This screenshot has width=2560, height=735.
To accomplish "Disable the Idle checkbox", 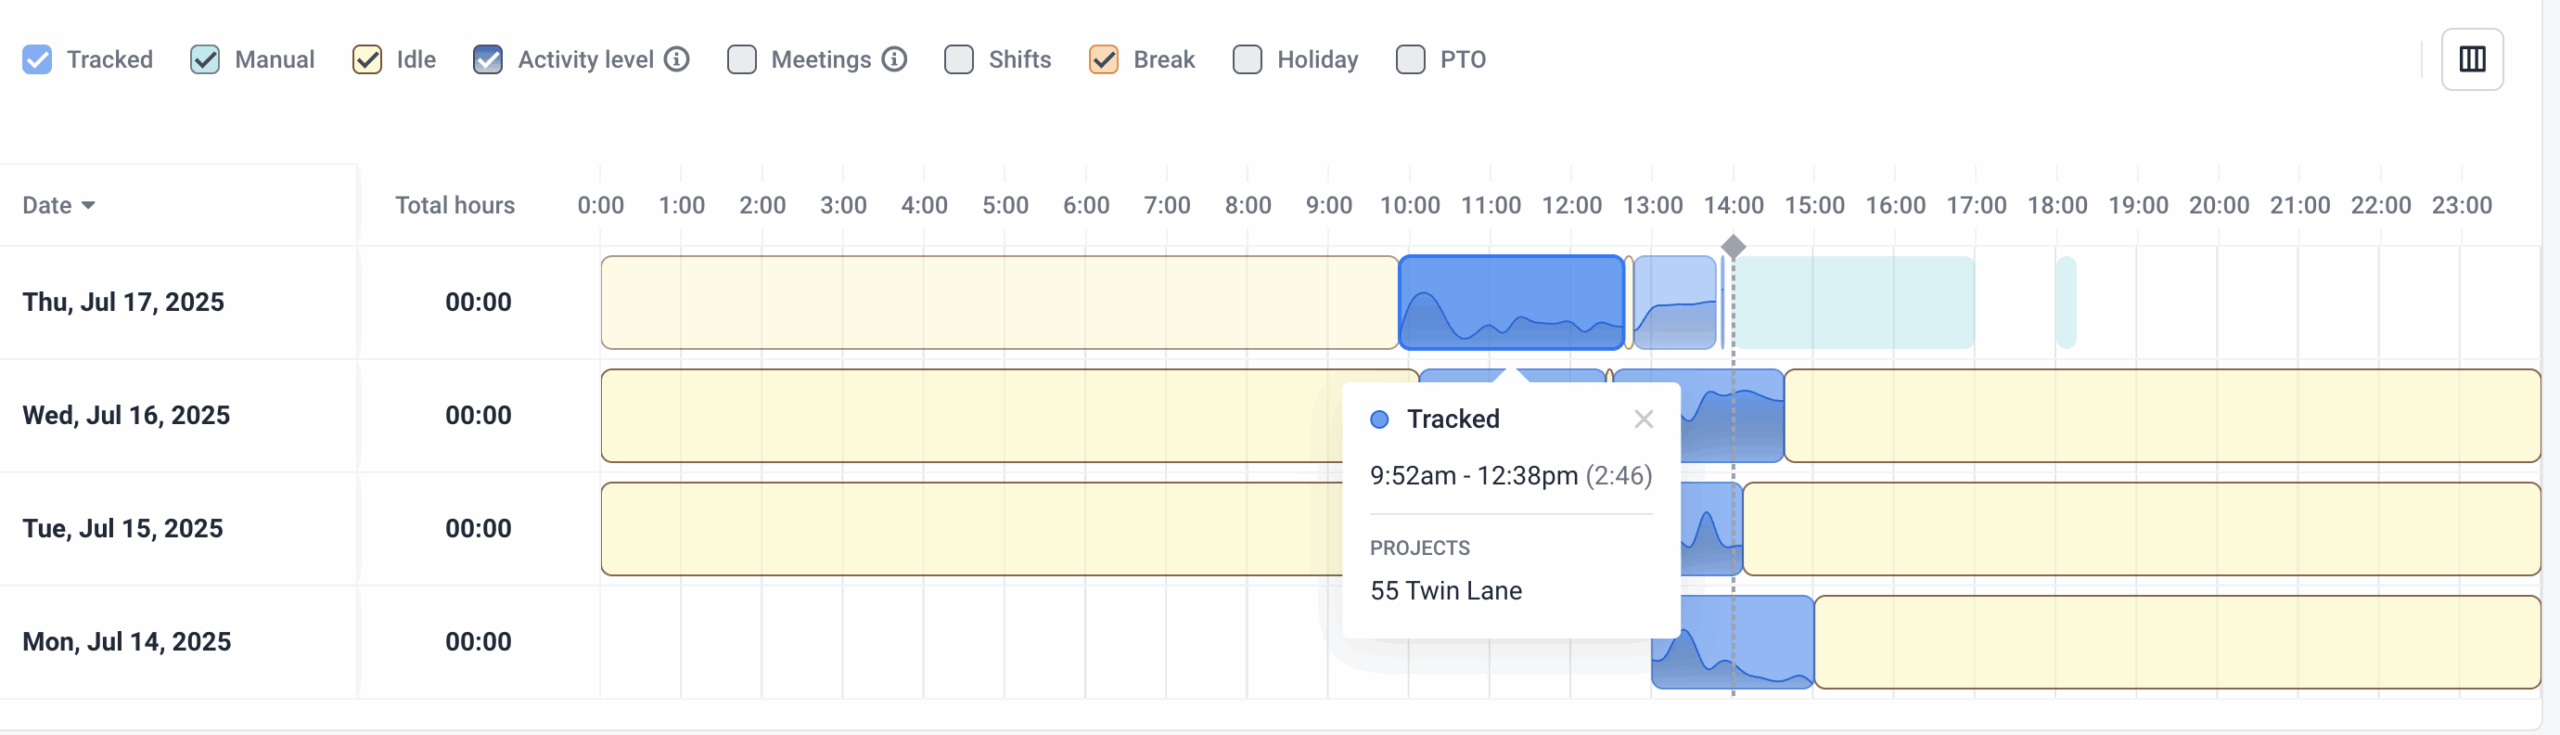I will pos(367,60).
